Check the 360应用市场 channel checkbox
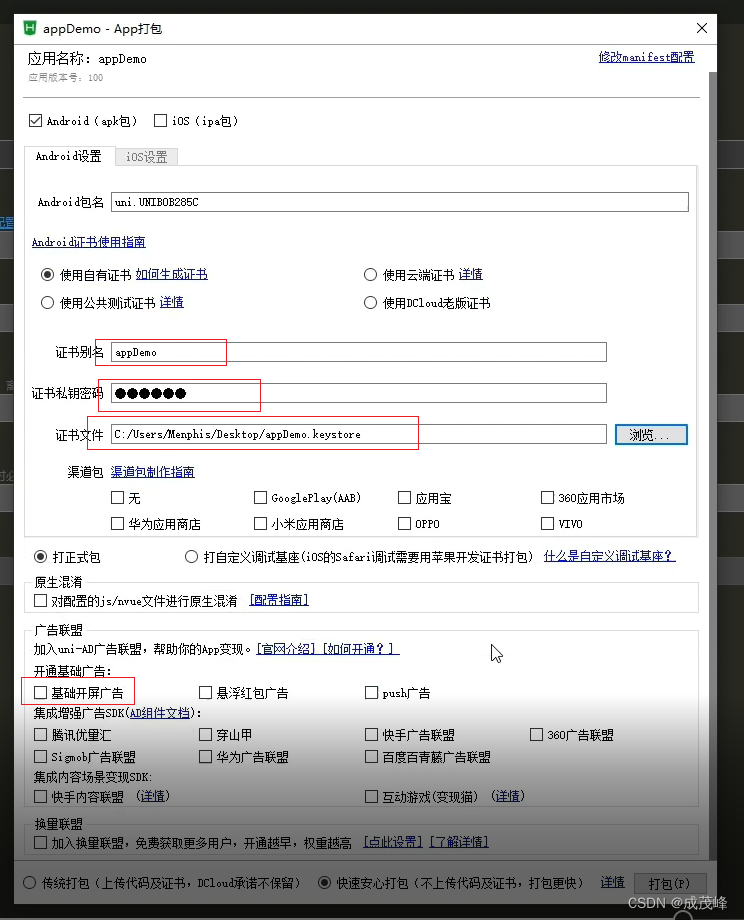 (x=547, y=498)
